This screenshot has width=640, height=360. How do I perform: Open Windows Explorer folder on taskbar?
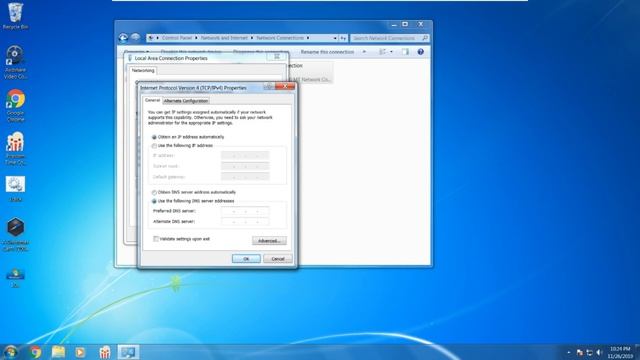pyautogui.click(x=58, y=352)
